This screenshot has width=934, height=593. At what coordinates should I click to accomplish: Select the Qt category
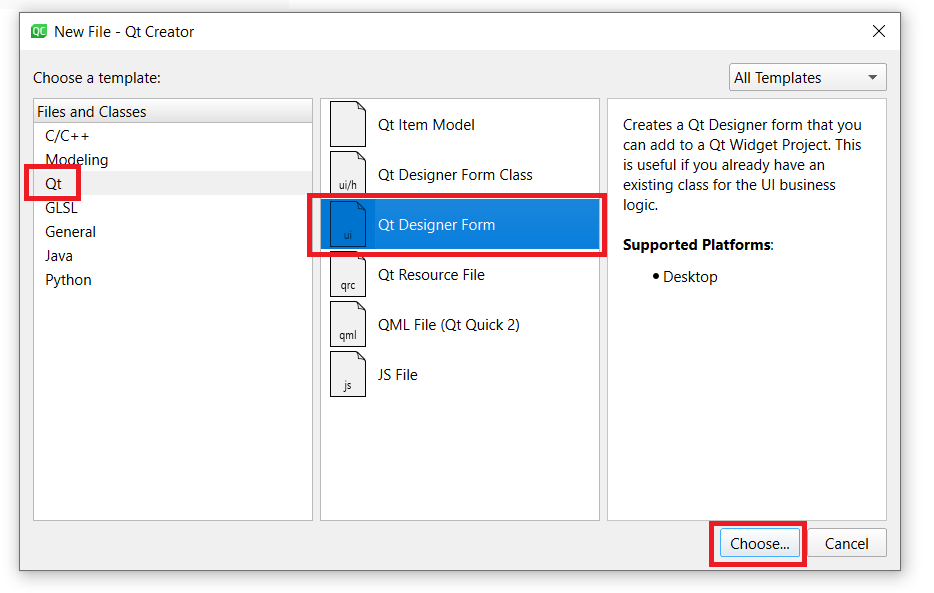54,184
